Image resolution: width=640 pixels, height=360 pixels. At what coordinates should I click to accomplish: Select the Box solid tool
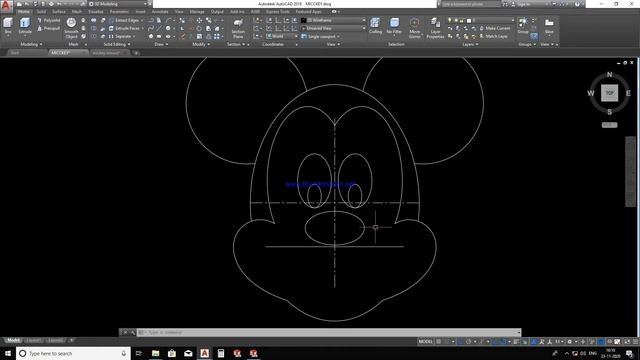(8, 26)
